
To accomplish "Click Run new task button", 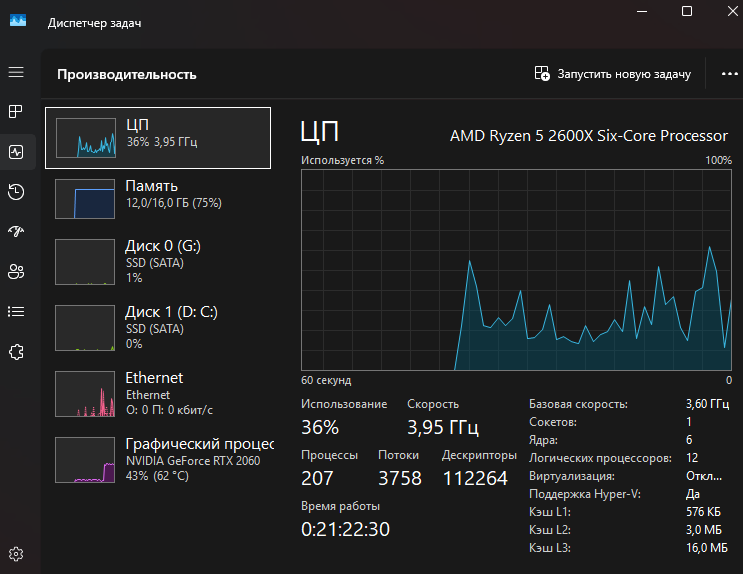I will coord(613,74).
